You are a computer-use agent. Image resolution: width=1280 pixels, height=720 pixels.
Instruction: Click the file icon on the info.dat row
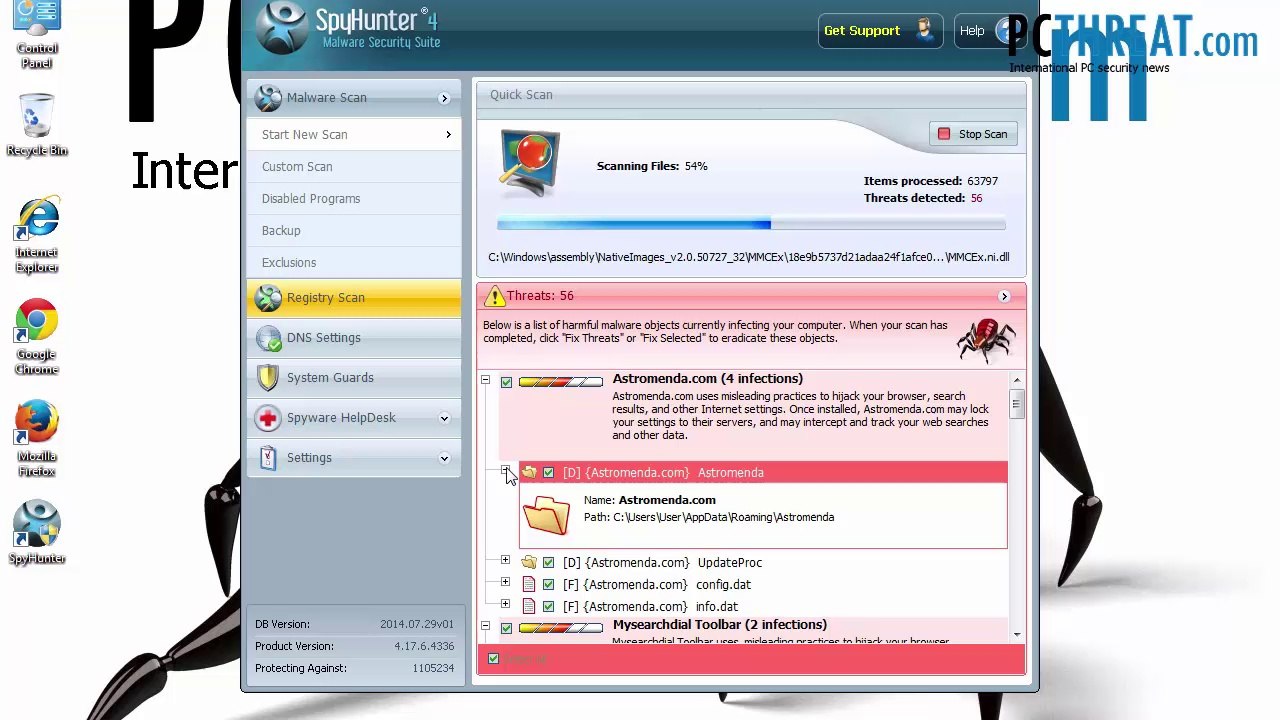pos(529,607)
